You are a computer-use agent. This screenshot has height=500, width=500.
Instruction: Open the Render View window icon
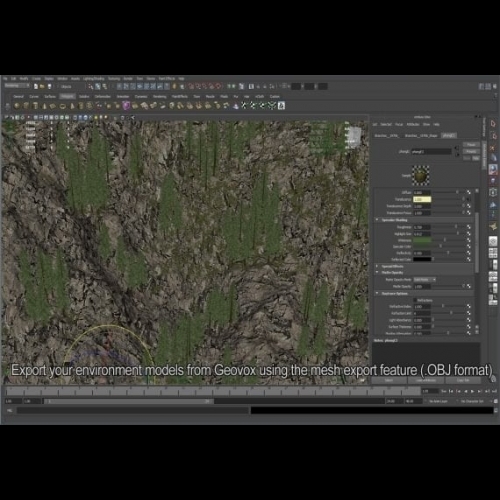tap(251, 86)
